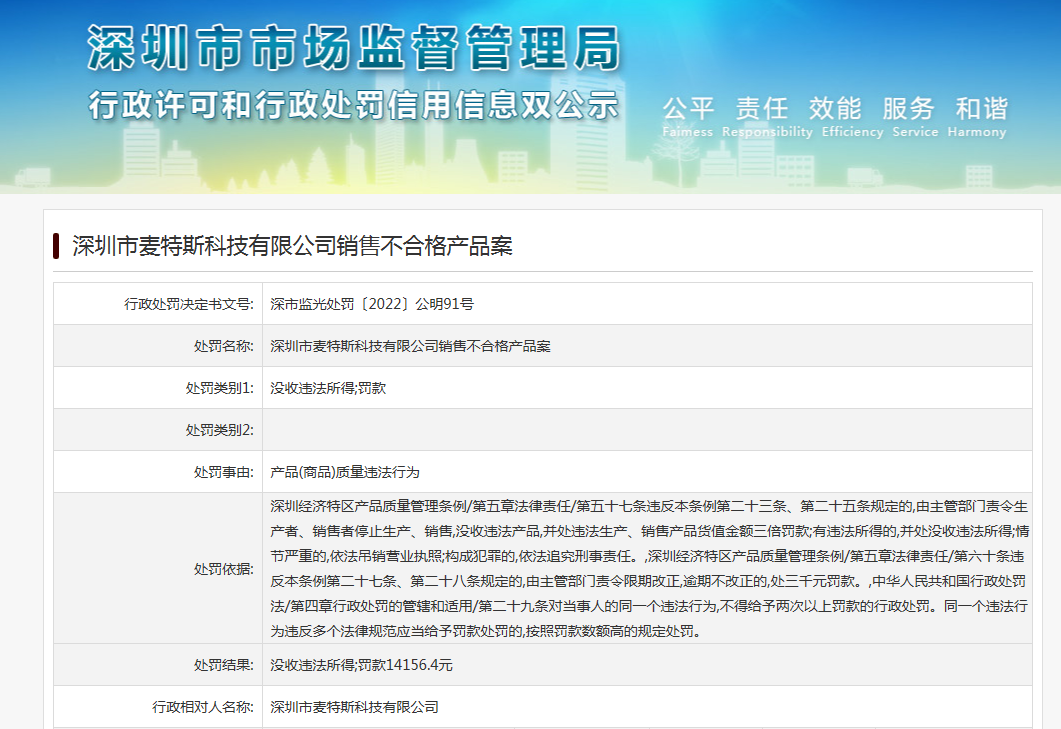1061x729 pixels.
Task: Click the 行政许可和行政处罚信用信息双公示 subtitle
Action: click(354, 105)
